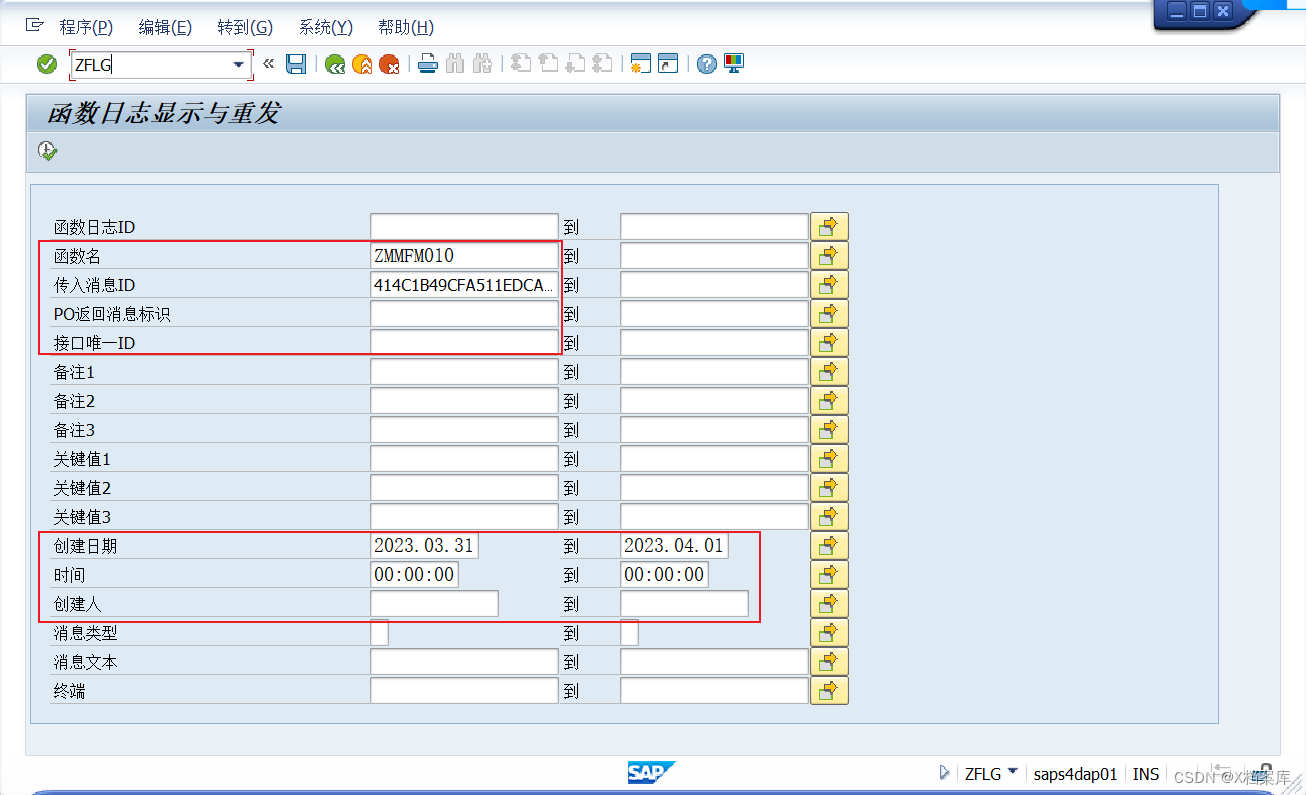Click the 创建人 lower value field
Viewport: 1306px width, 795px height.
434,604
